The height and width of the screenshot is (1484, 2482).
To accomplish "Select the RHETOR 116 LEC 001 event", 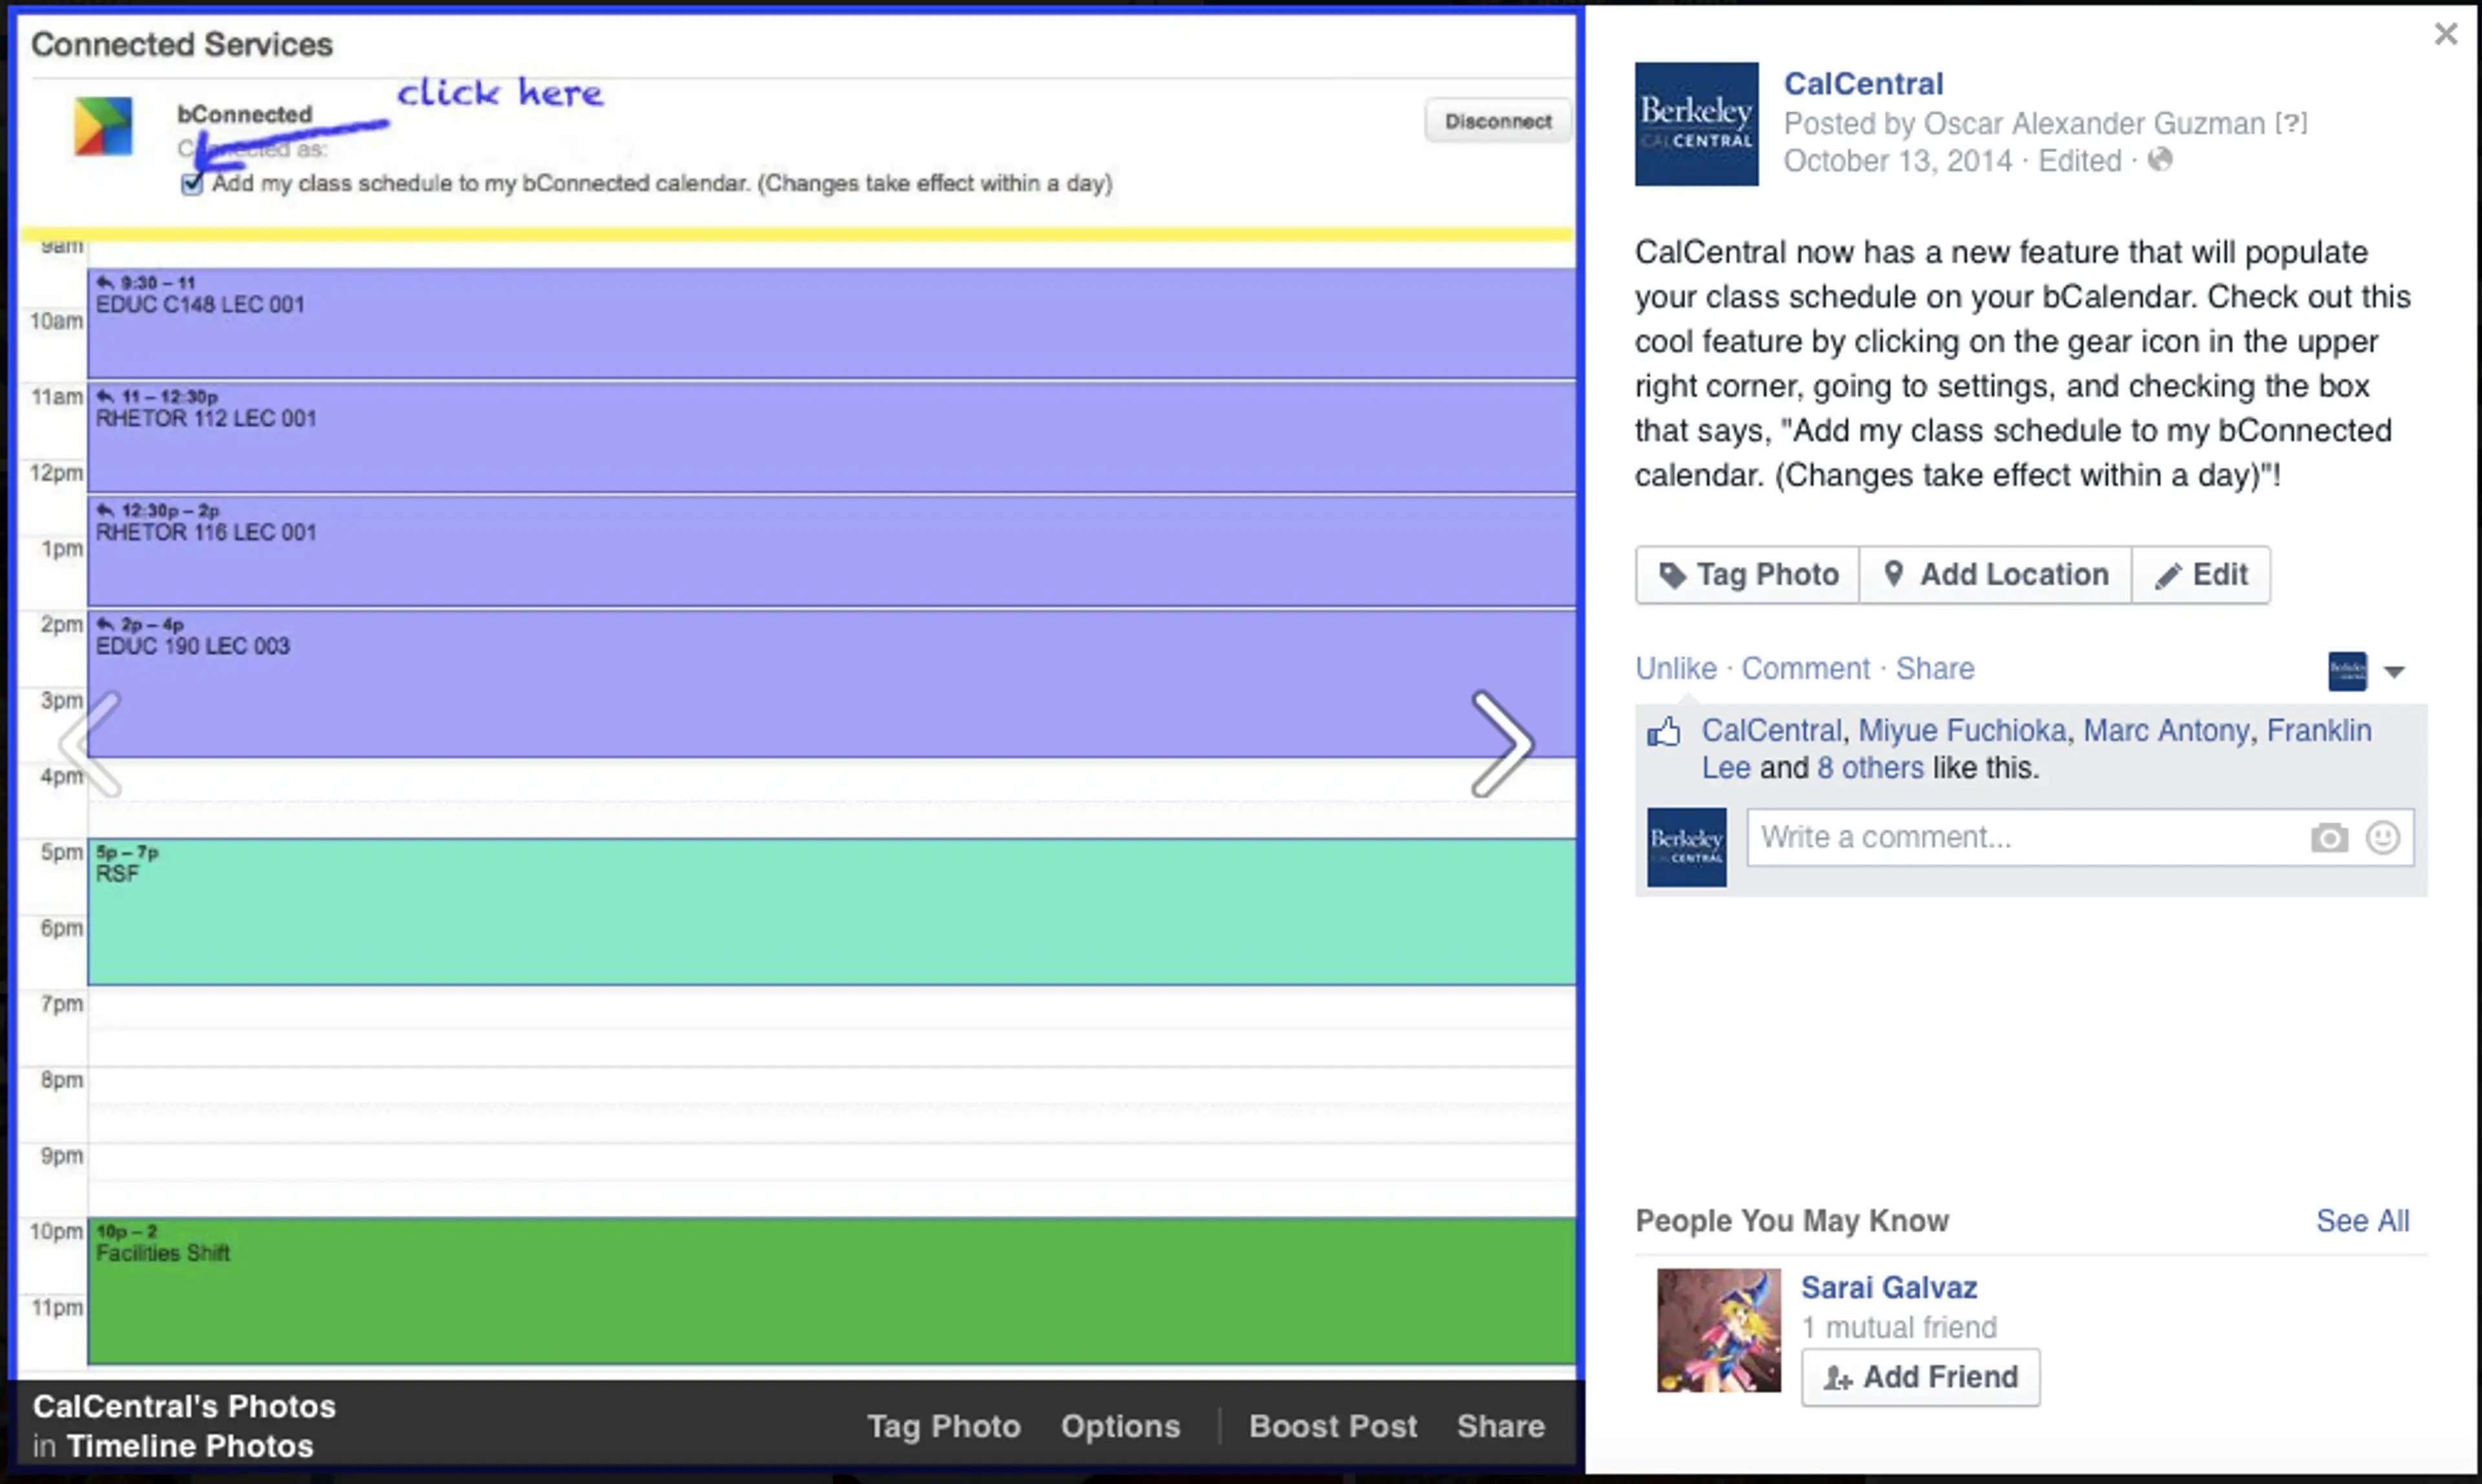I will [x=832, y=551].
